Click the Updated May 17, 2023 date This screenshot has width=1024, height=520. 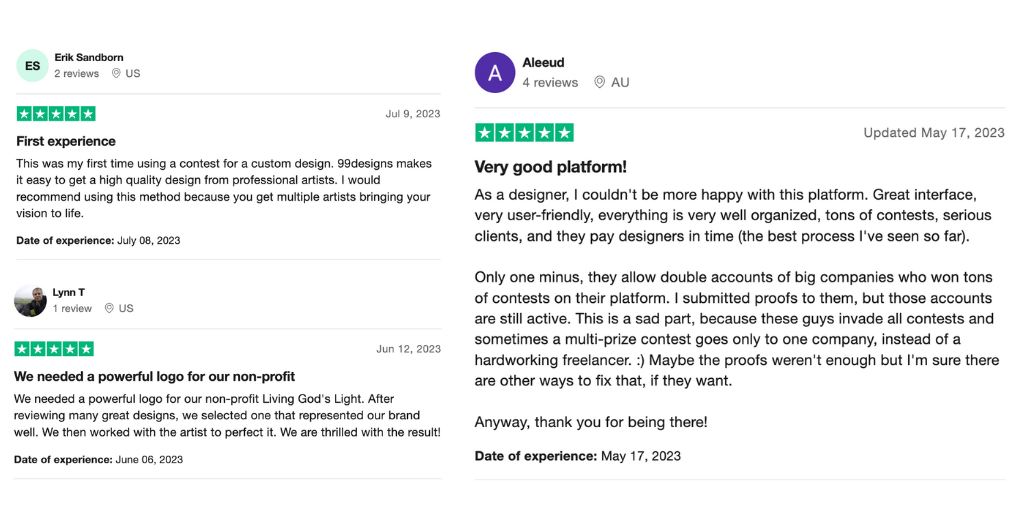click(x=934, y=133)
